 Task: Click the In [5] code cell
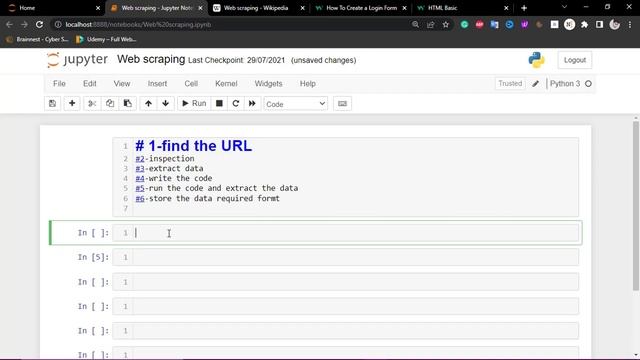[346, 257]
